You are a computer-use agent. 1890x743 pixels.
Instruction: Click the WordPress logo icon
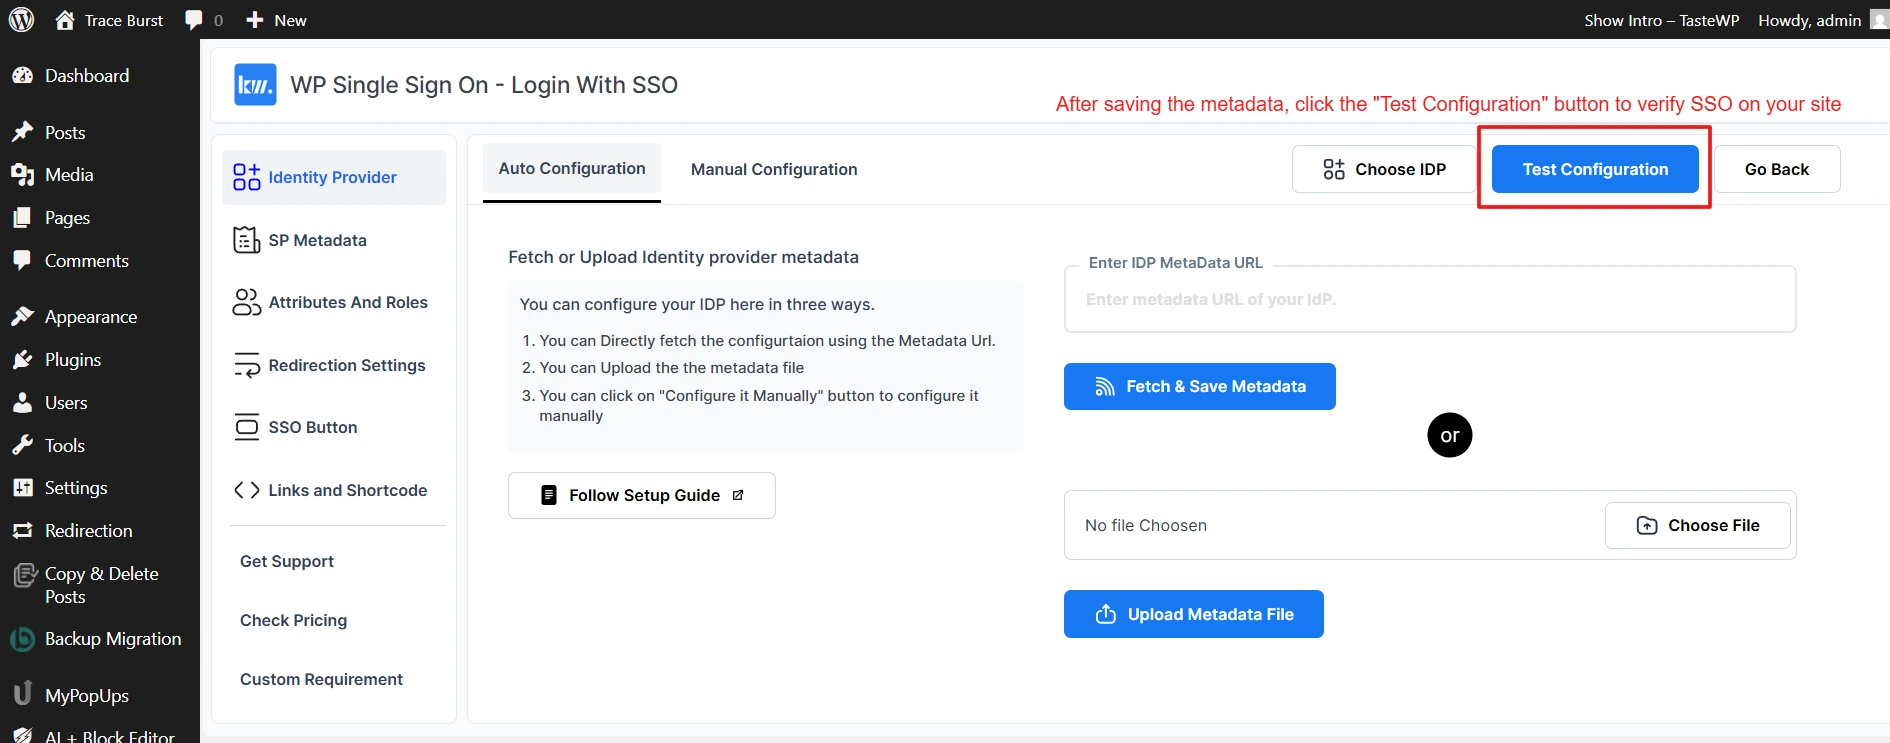[x=21, y=19]
